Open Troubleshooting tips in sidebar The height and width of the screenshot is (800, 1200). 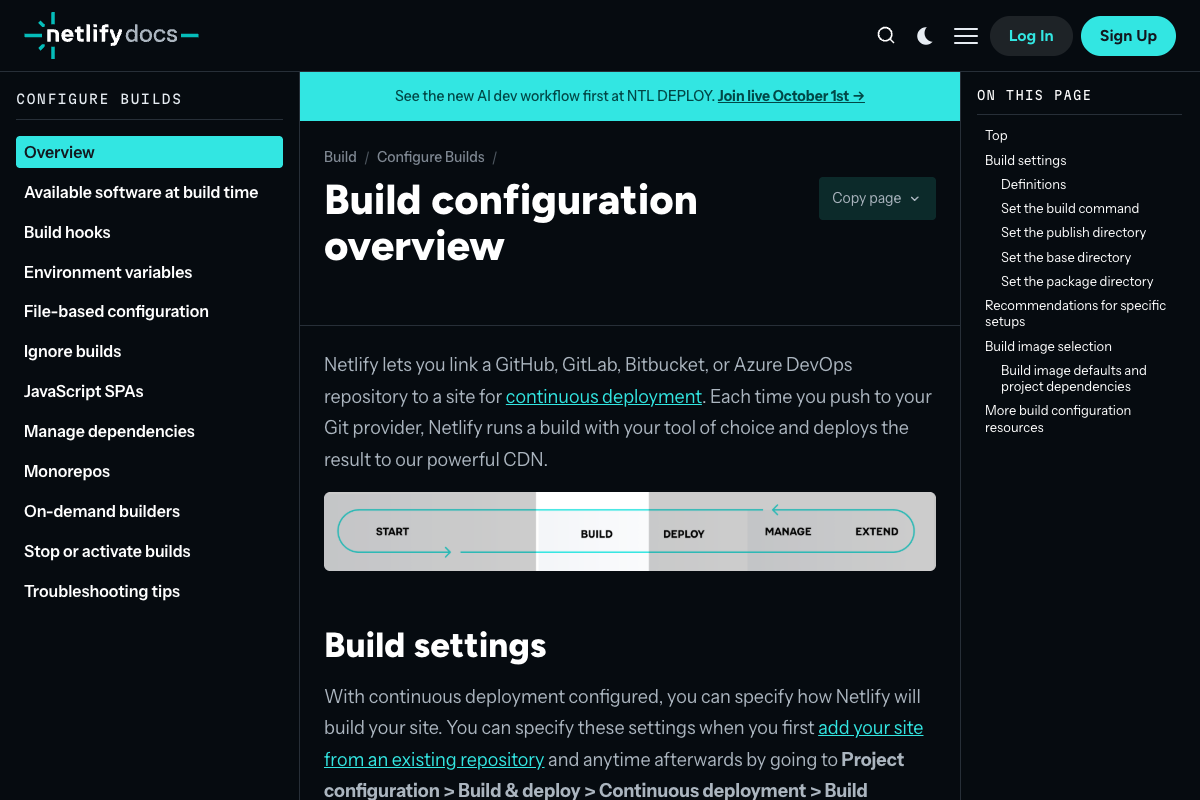[x=102, y=591]
